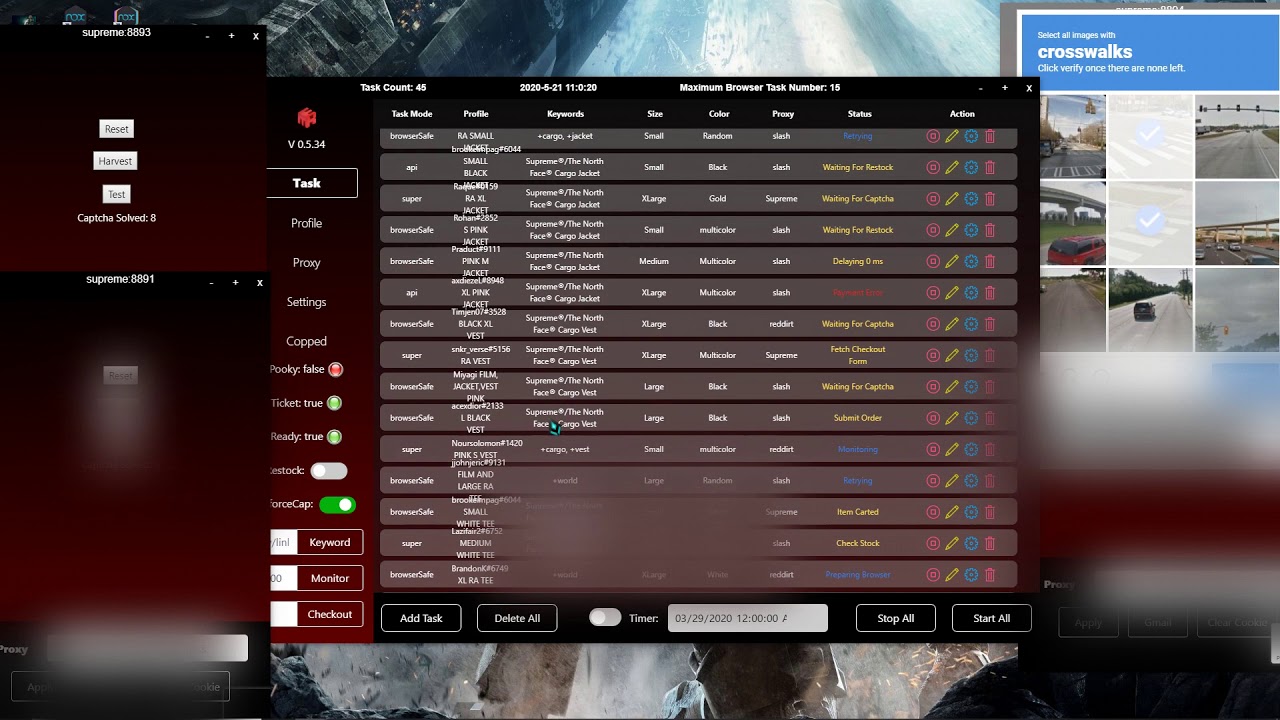Click Harvest in supreme:8893 harvester window

click(x=115, y=161)
